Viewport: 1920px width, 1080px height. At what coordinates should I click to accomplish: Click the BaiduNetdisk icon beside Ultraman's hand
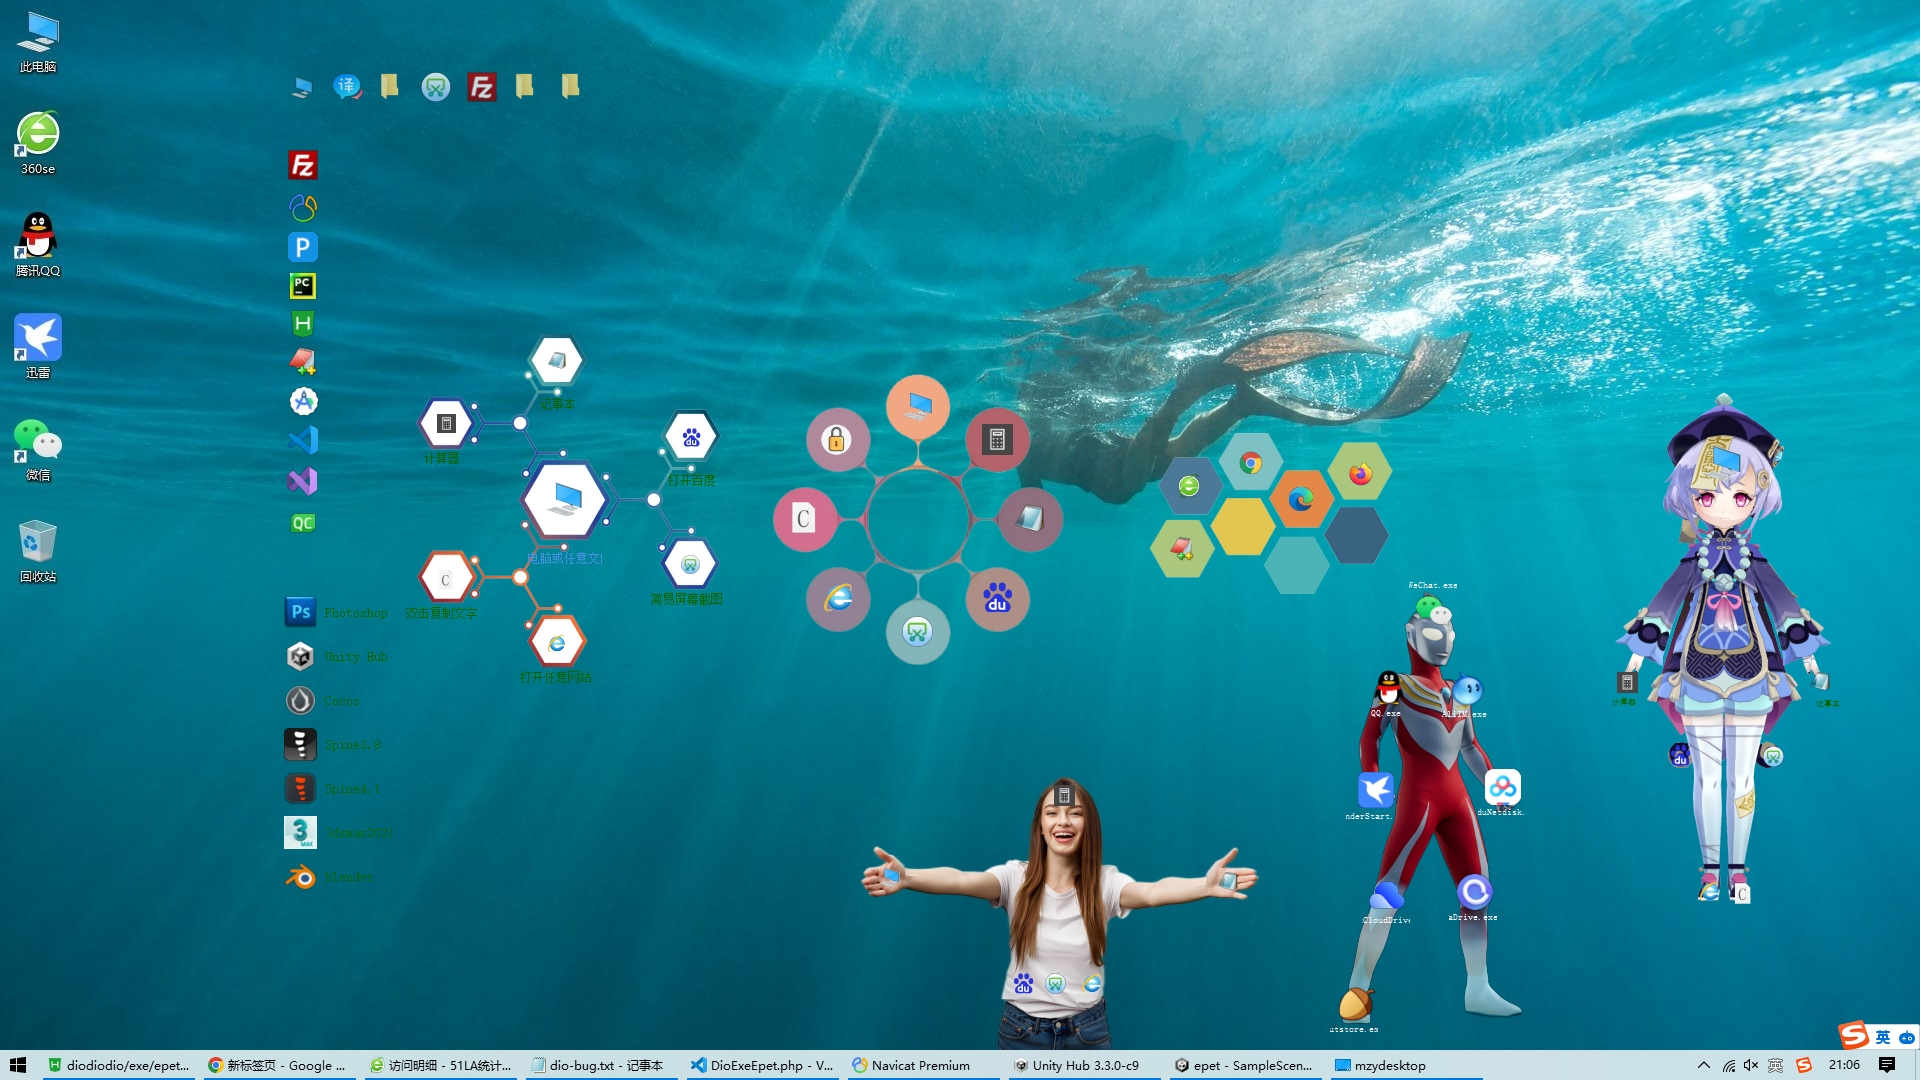(1502, 787)
